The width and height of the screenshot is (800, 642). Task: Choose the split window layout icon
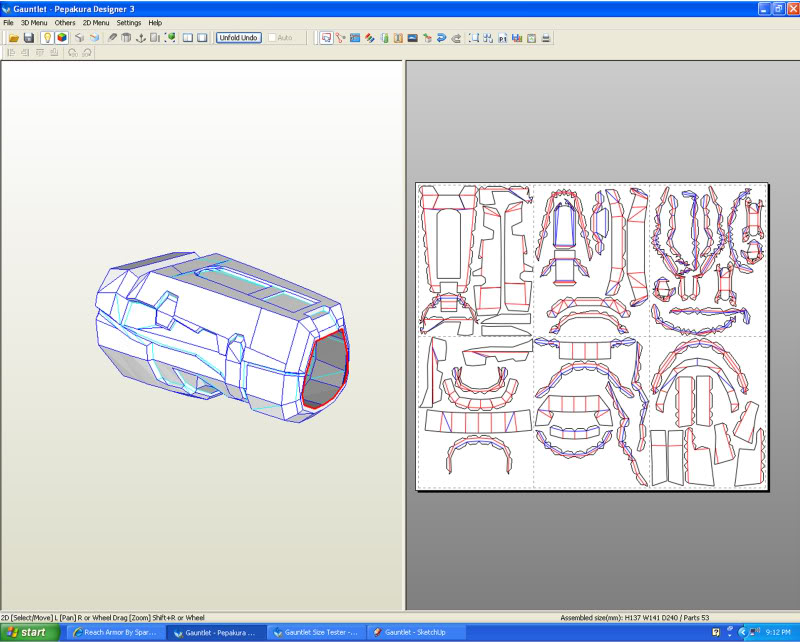188,38
